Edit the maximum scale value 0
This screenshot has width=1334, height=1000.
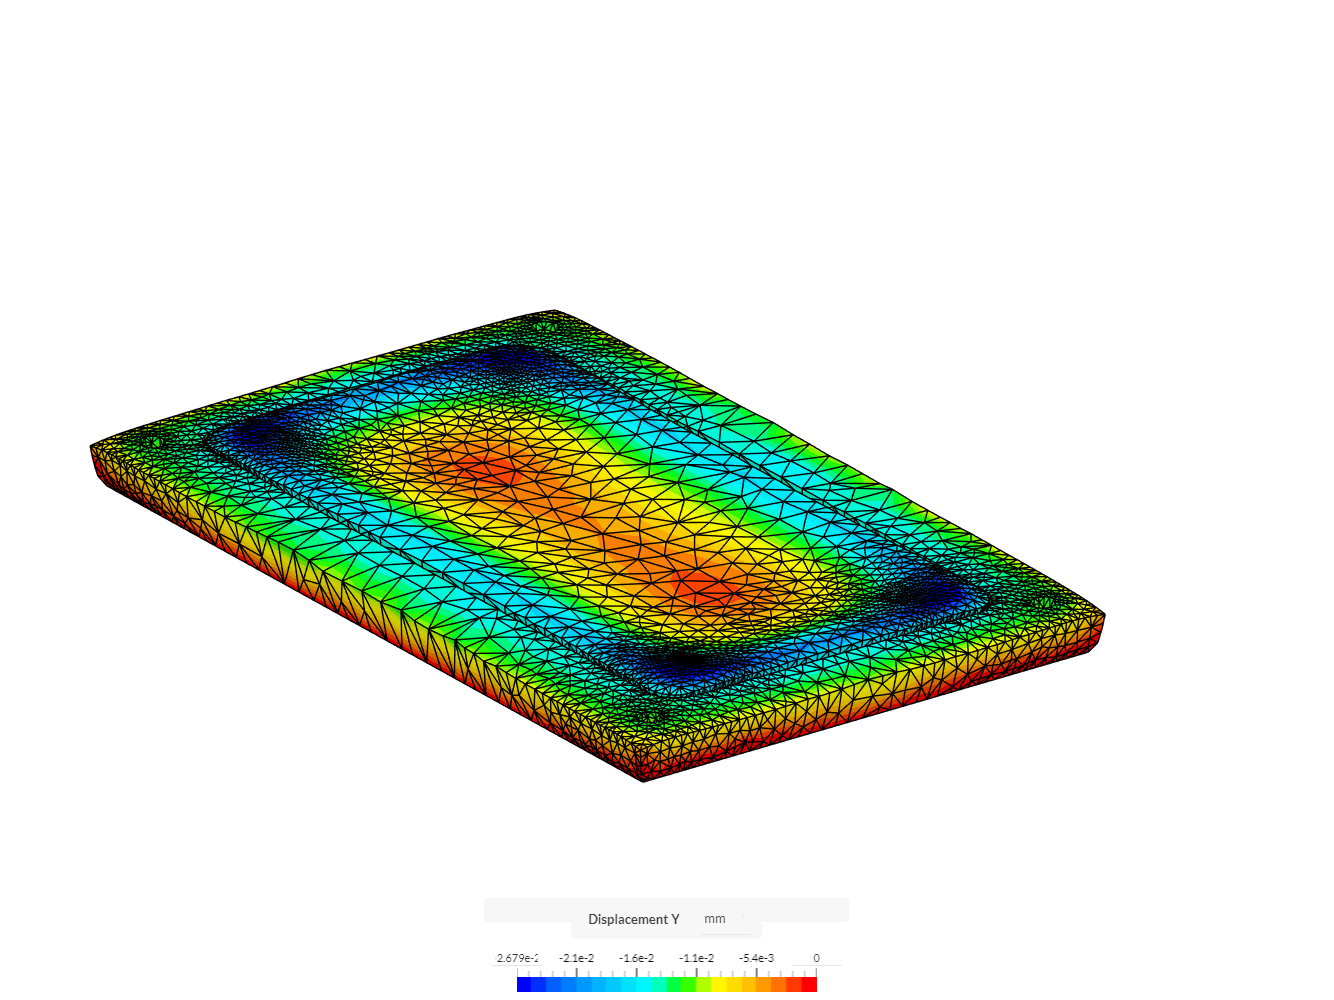(x=816, y=957)
